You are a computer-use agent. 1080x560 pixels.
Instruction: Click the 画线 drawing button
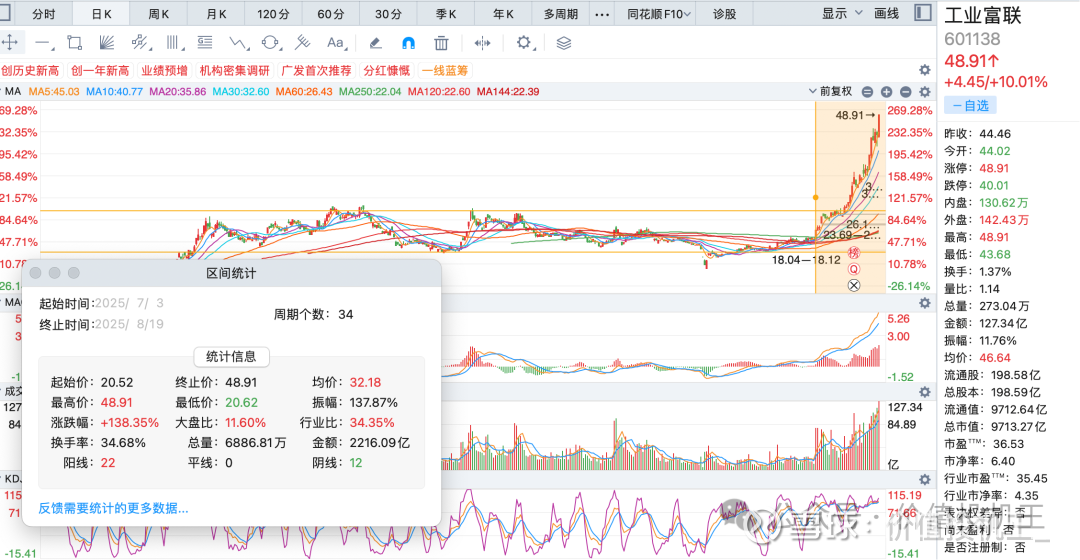pos(886,14)
